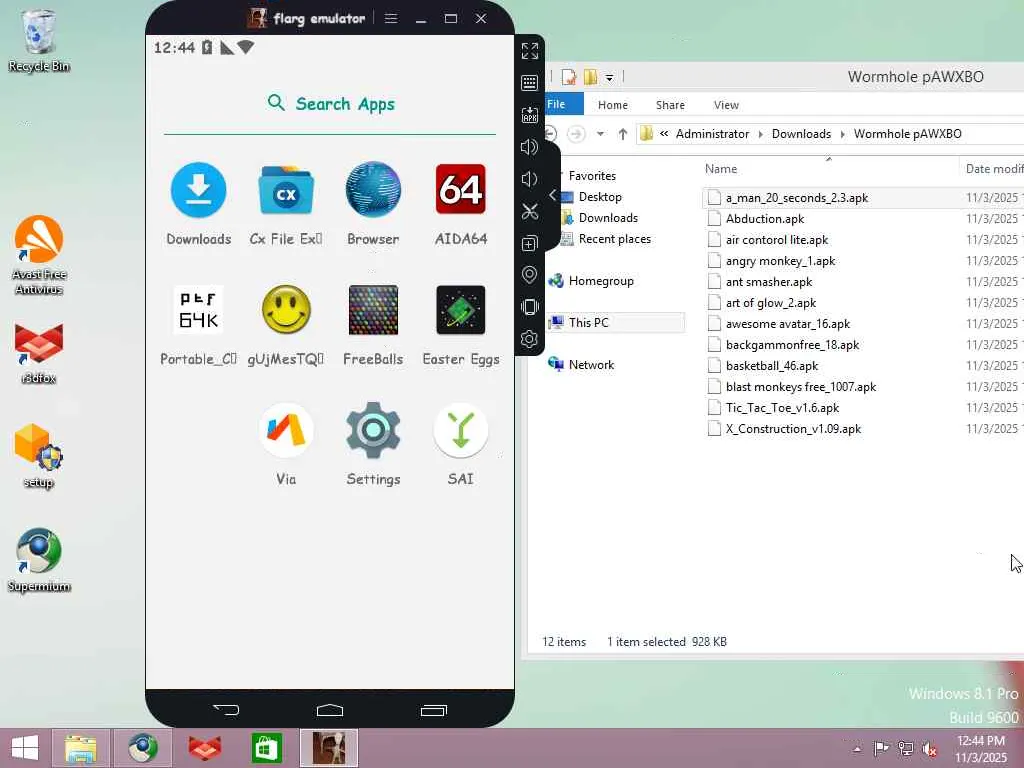Switch to the View ribbon tab

(x=726, y=105)
